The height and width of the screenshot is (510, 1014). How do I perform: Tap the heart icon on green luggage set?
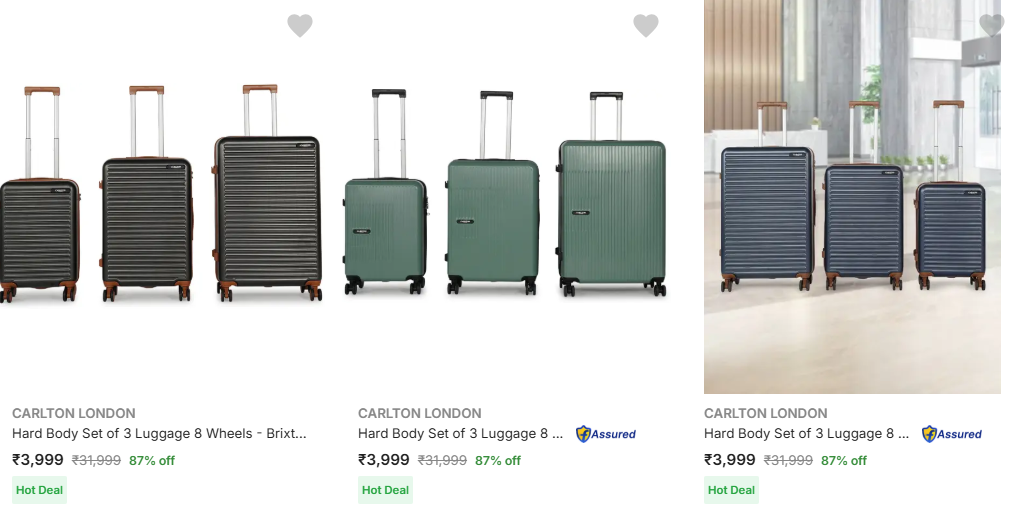646,26
